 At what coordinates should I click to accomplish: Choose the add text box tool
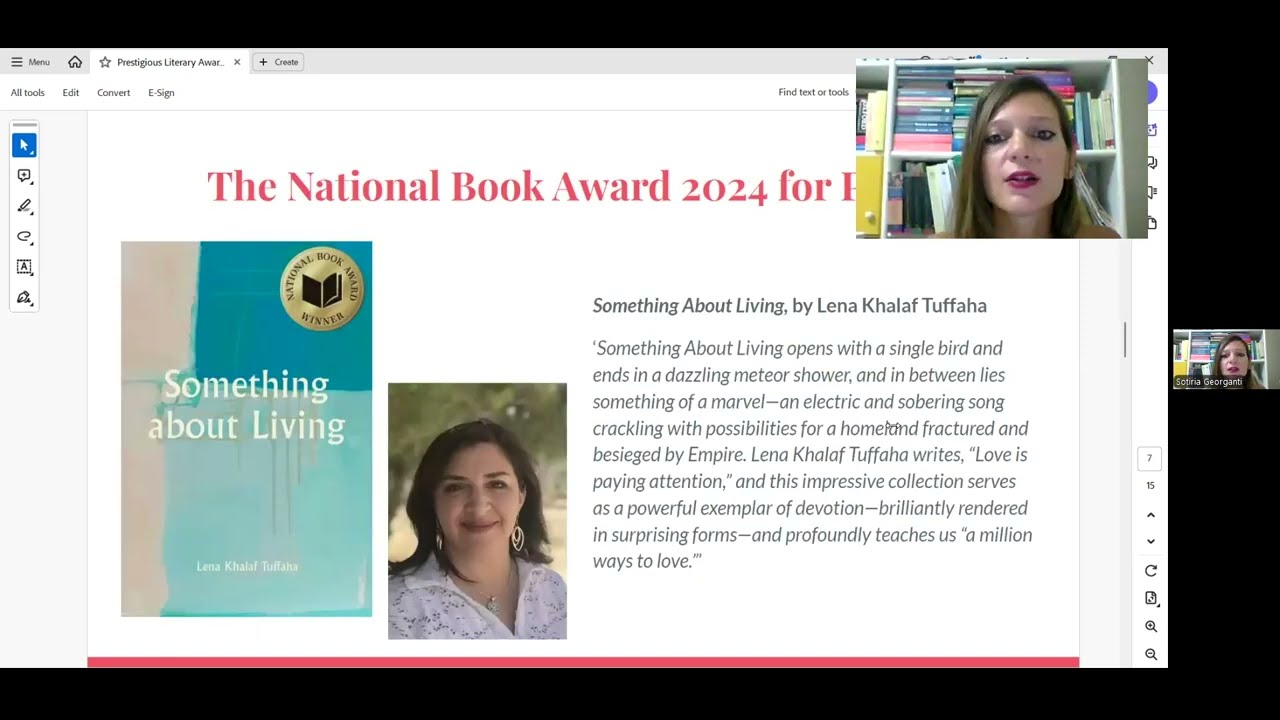pyautogui.click(x=25, y=267)
